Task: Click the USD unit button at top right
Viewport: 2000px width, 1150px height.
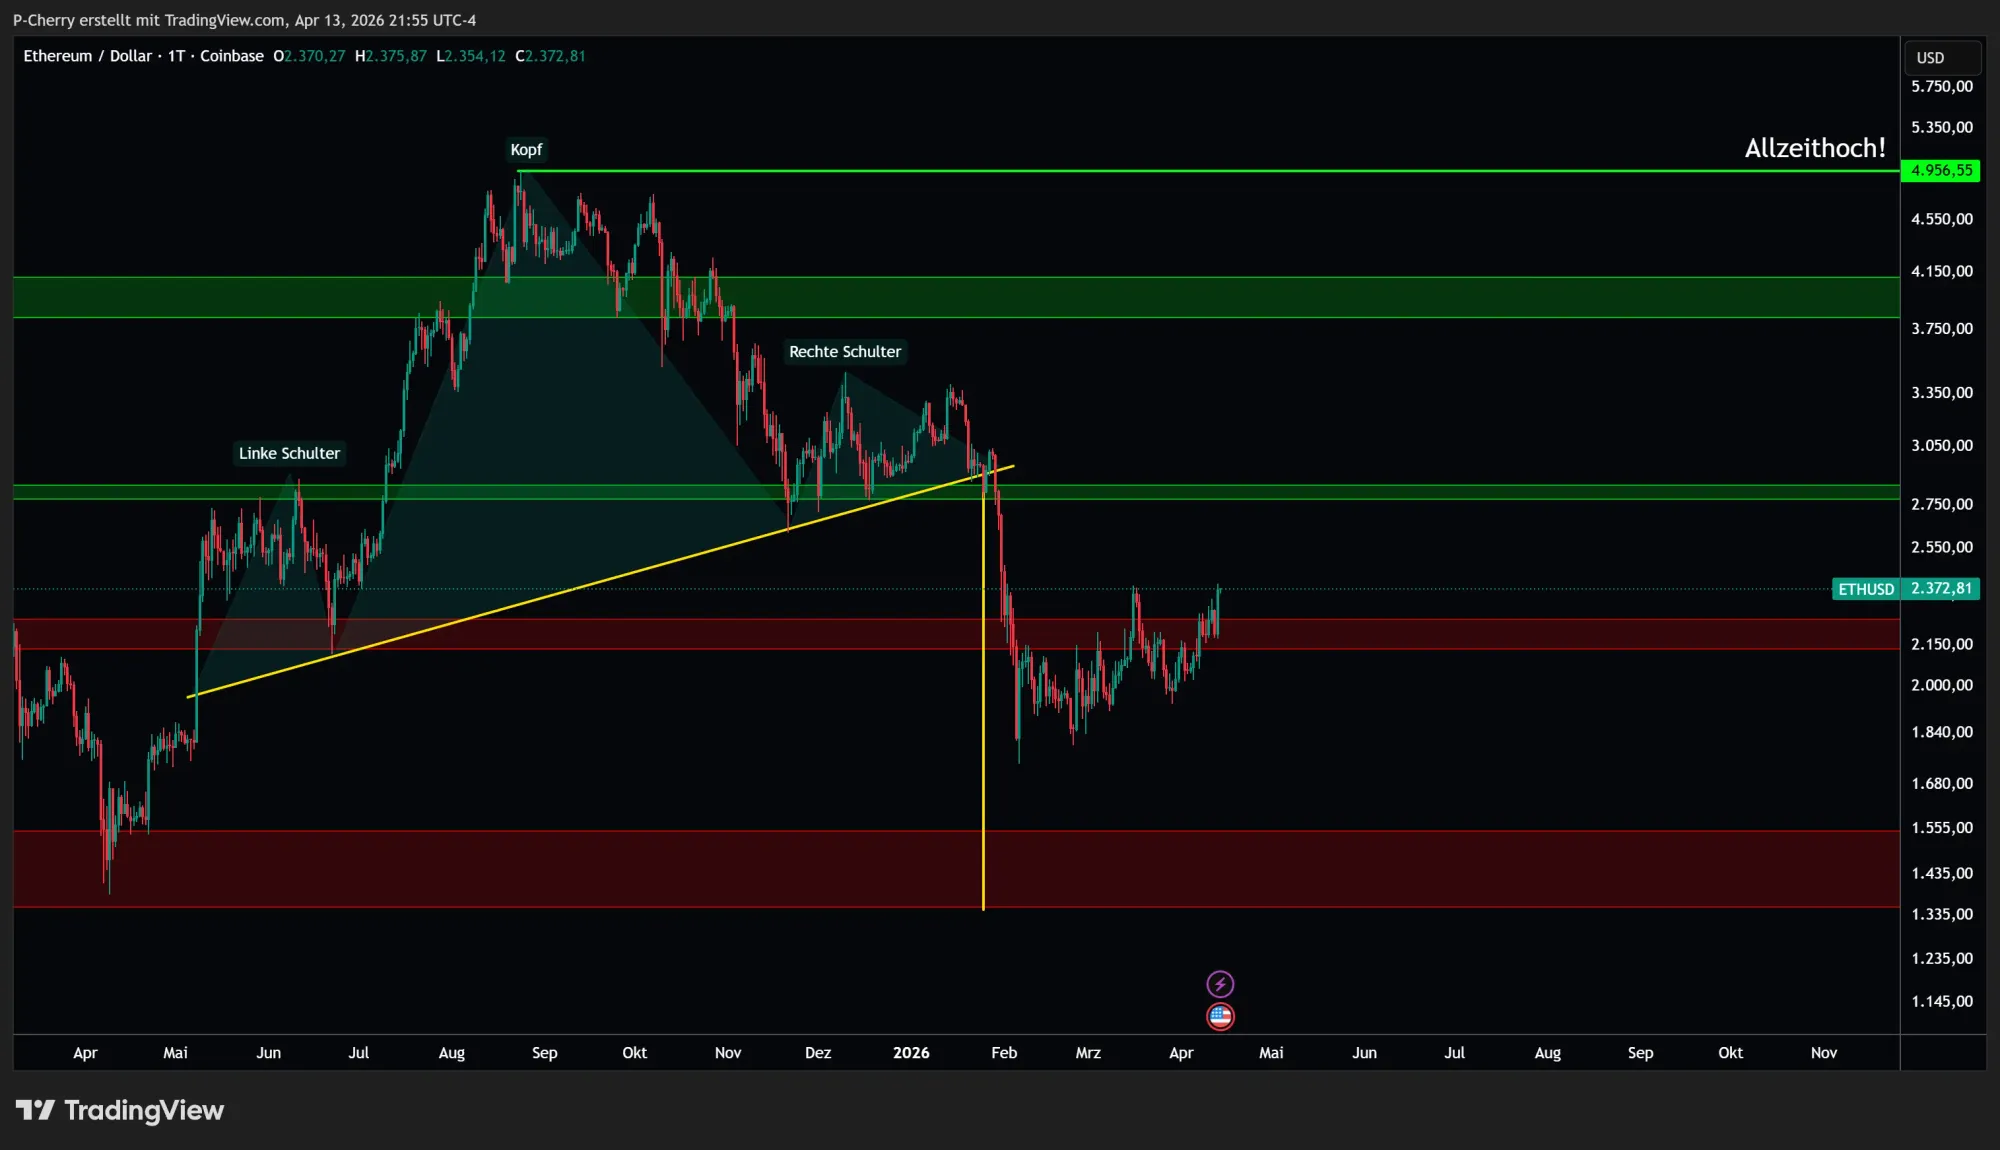Action: point(1941,57)
